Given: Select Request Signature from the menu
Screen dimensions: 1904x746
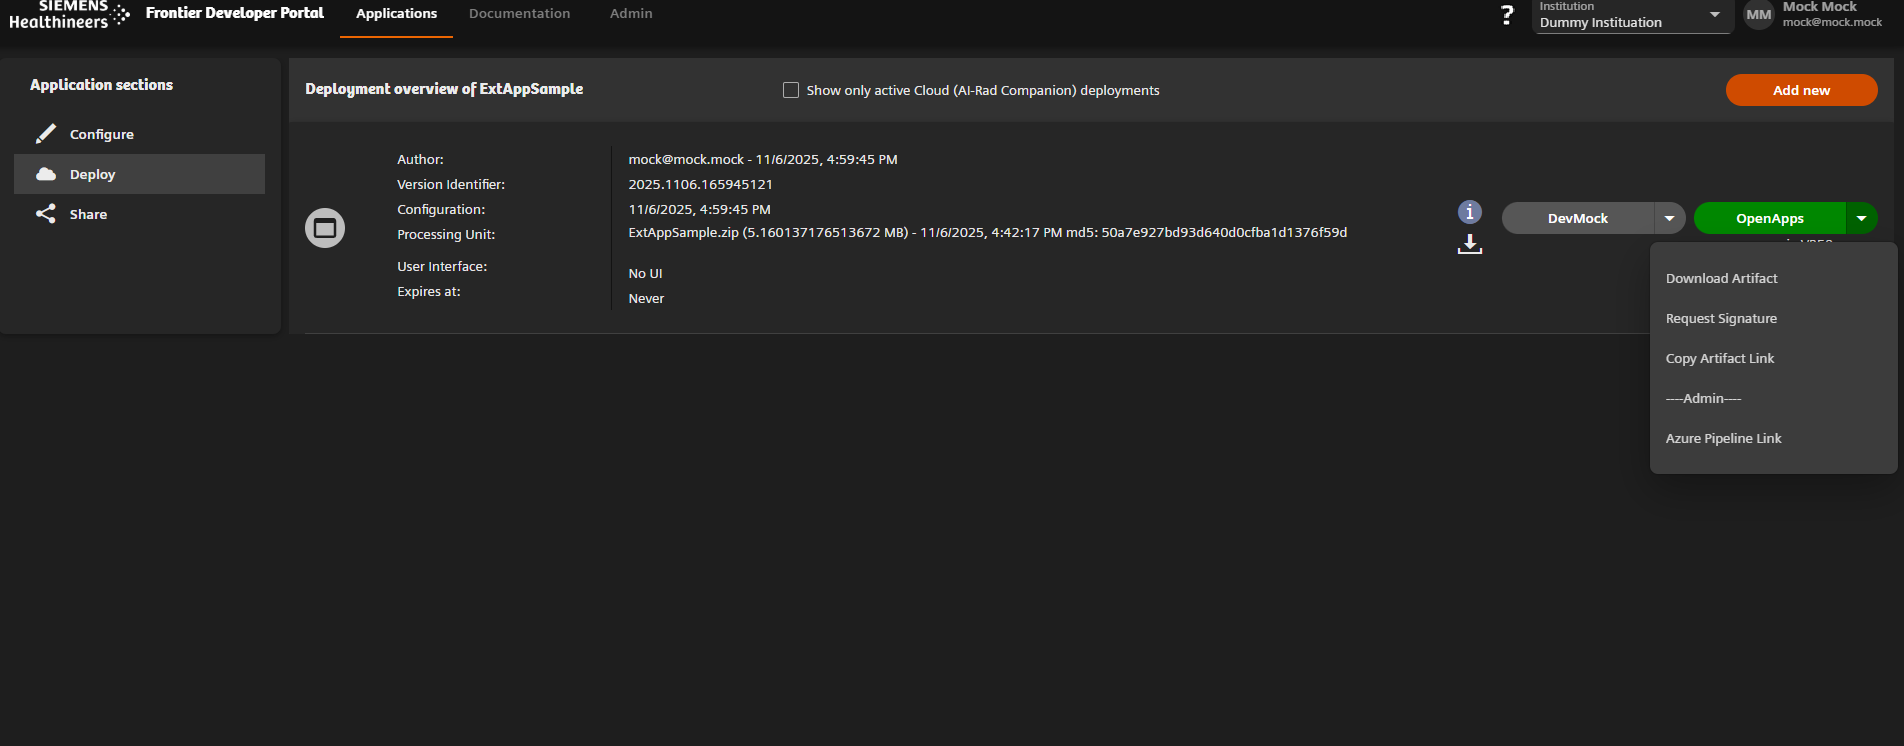Looking at the screenshot, I should [1721, 319].
